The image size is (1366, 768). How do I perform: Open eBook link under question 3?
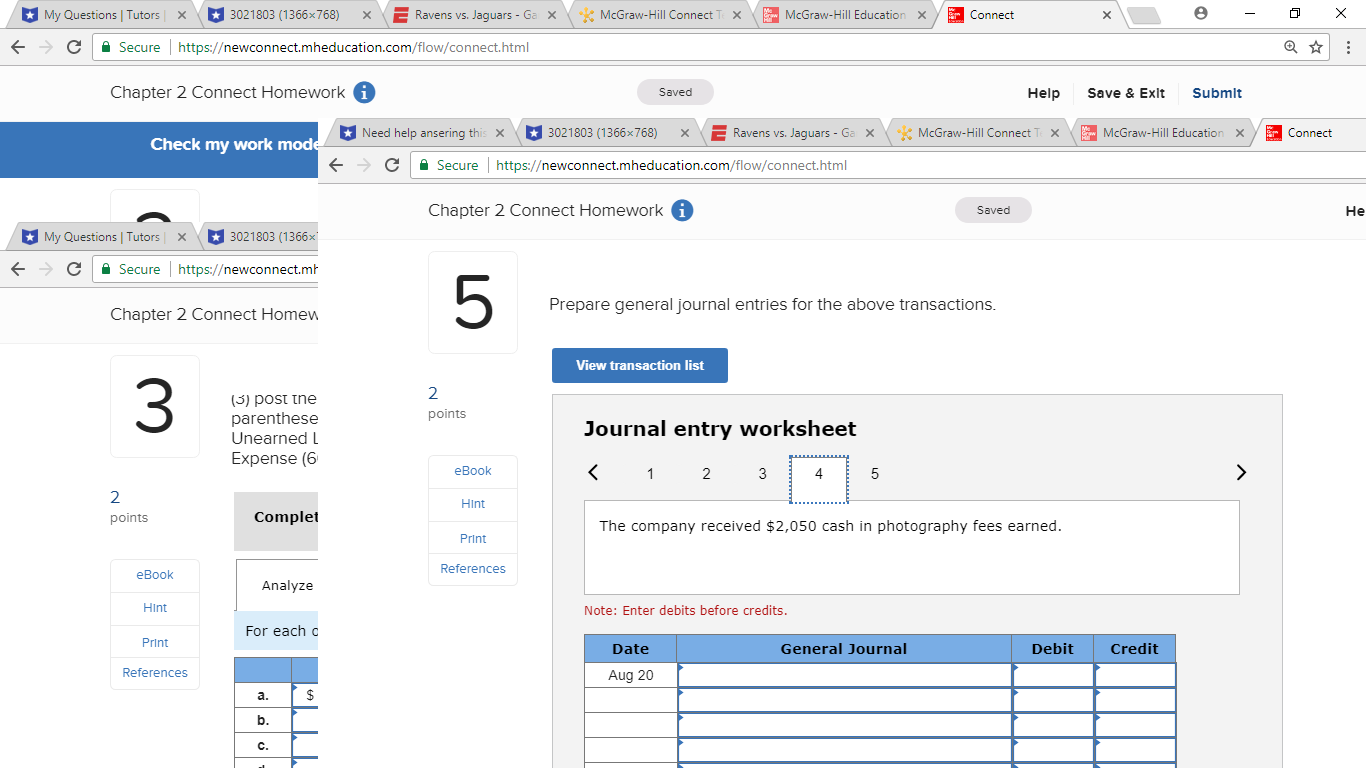[155, 575]
